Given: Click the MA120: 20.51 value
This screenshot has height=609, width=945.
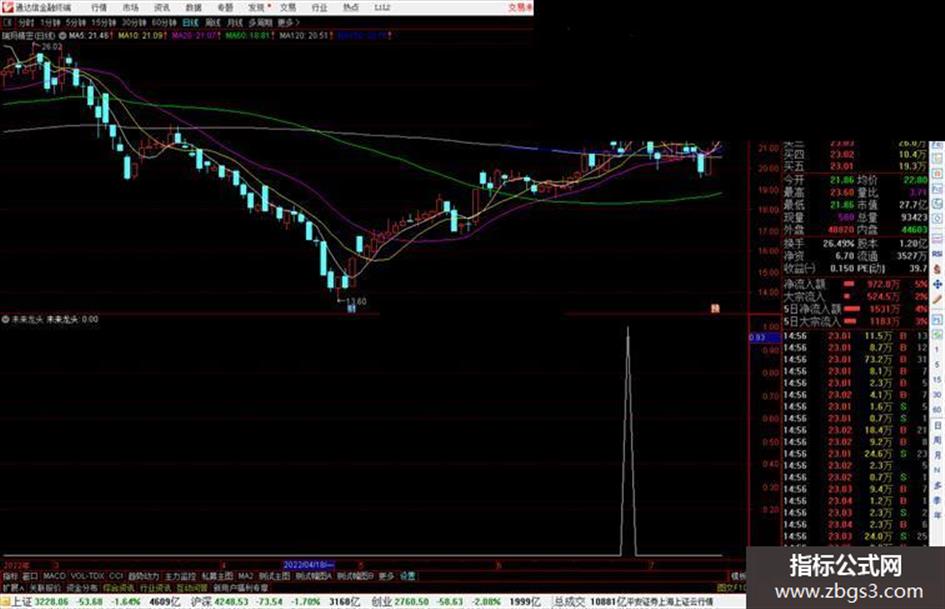Looking at the screenshot, I should pyautogui.click(x=305, y=36).
